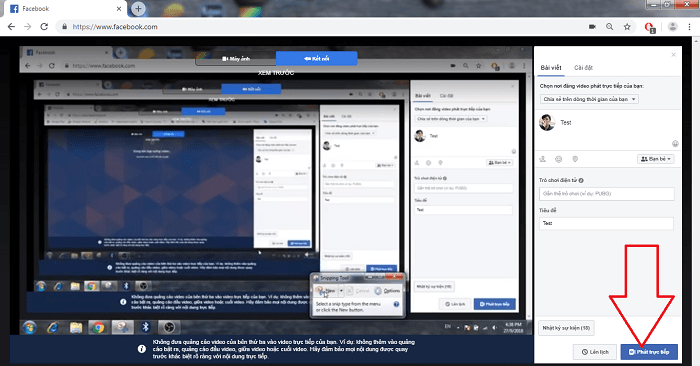Tag friends using the person icon
This screenshot has width=700, height=366.
click(x=543, y=159)
